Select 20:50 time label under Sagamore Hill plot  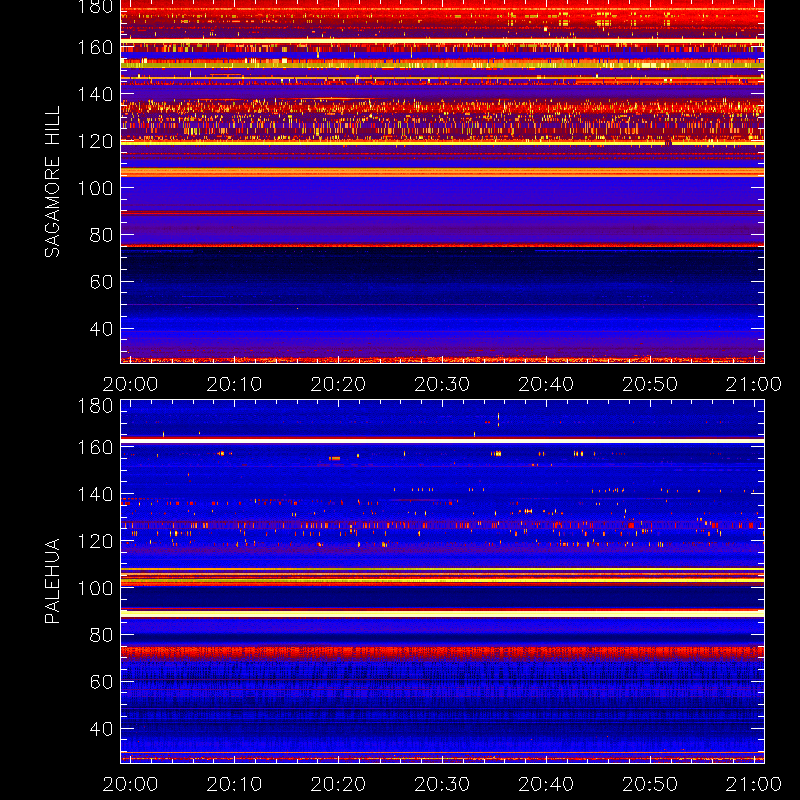(x=650, y=384)
